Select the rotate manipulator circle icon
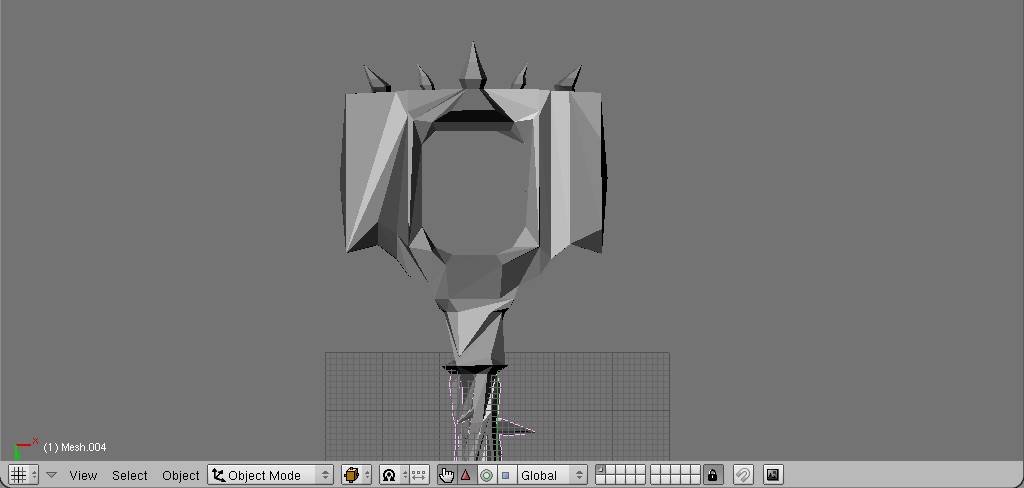1024x488 pixels. pos(486,475)
